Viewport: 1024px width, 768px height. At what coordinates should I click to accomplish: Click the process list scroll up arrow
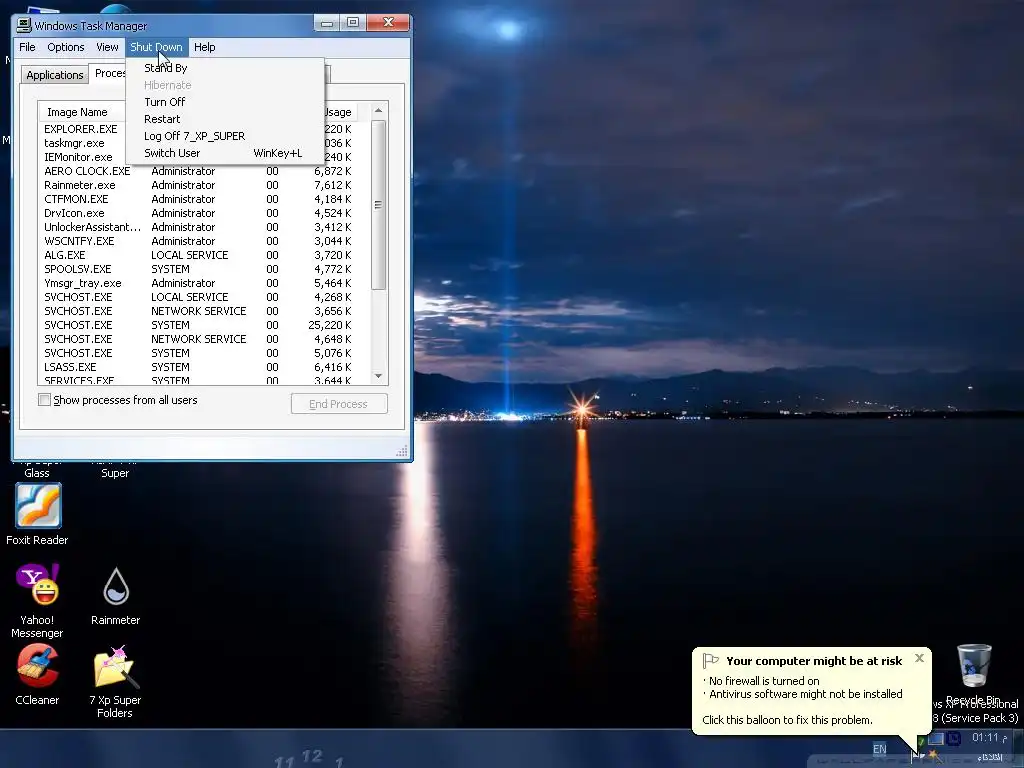pyautogui.click(x=378, y=110)
